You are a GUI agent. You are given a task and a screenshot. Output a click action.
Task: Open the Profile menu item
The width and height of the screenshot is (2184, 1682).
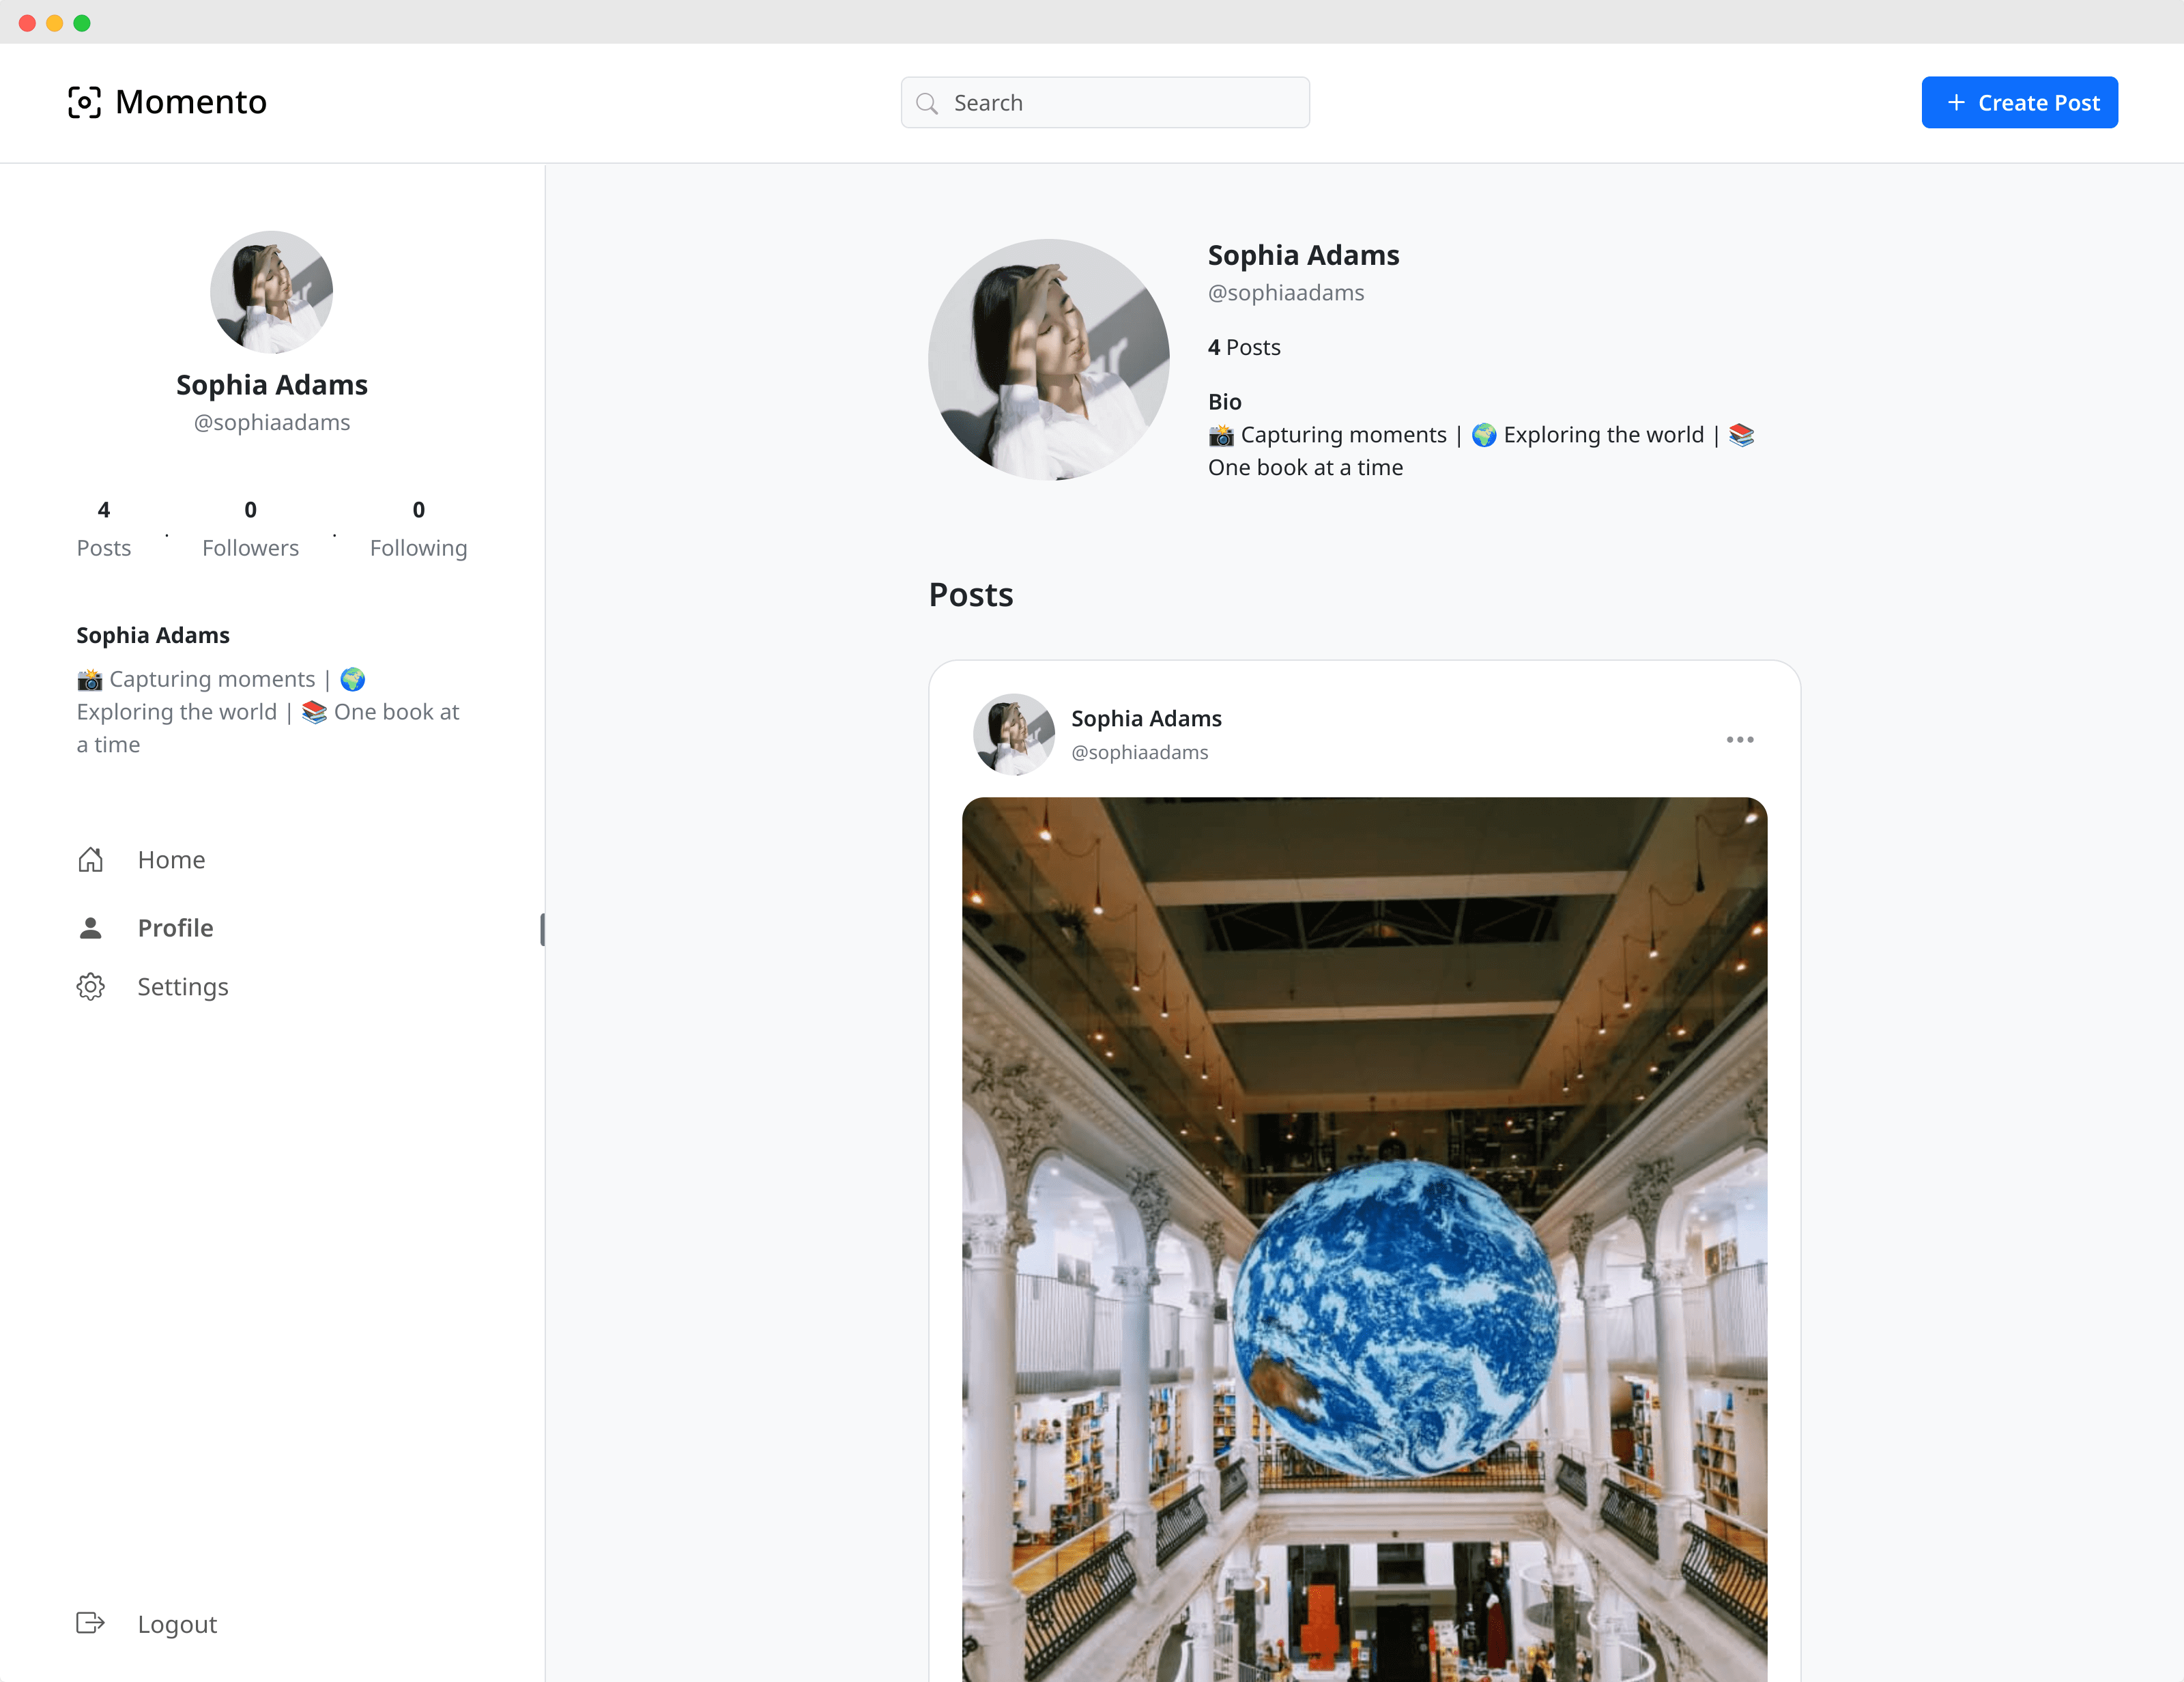pos(175,928)
